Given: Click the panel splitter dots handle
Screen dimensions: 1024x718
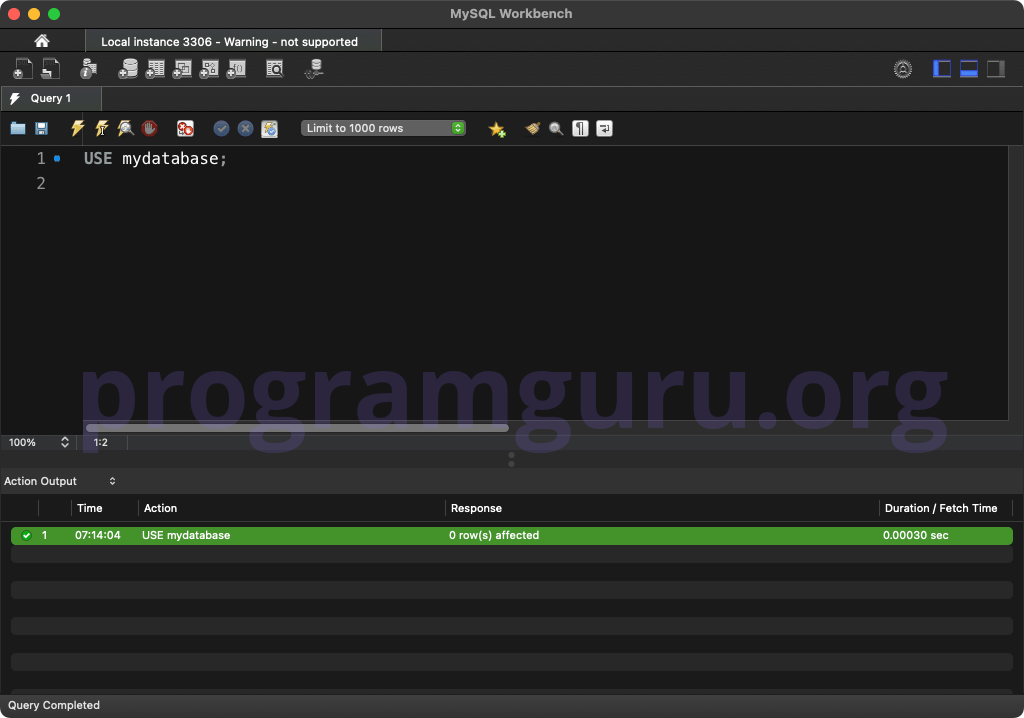Looking at the screenshot, I should point(511,459).
